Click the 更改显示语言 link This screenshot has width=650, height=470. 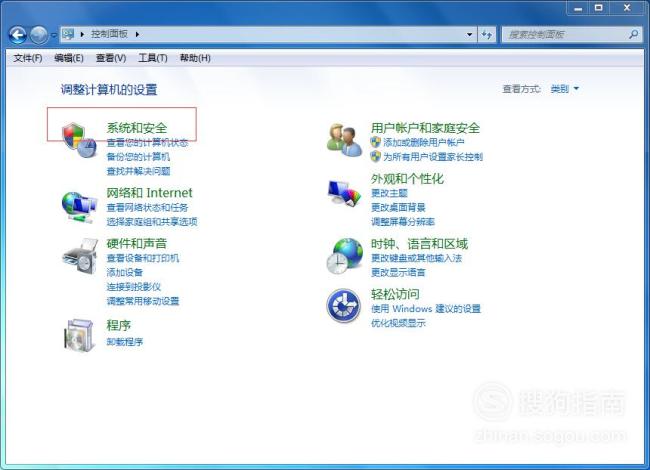[398, 272]
